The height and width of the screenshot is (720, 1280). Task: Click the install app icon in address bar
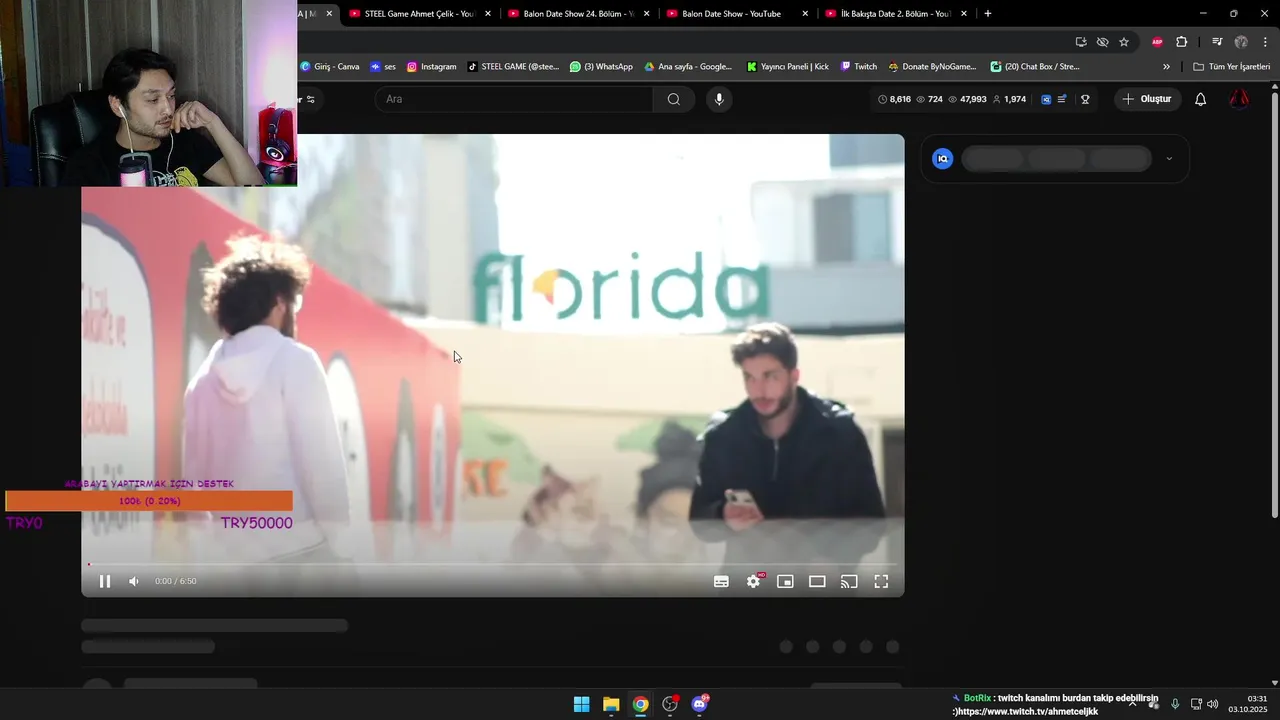point(1081,42)
